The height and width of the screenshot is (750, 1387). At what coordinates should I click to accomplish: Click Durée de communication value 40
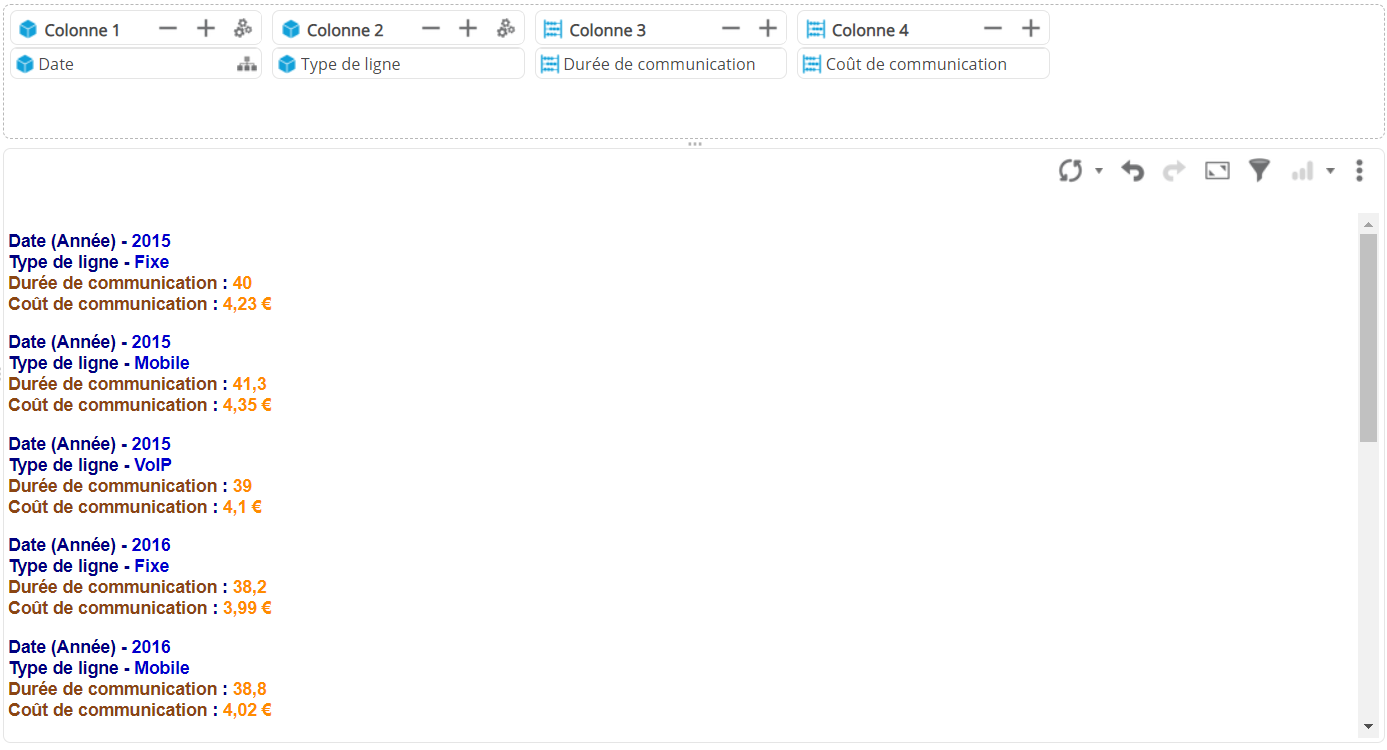242,283
